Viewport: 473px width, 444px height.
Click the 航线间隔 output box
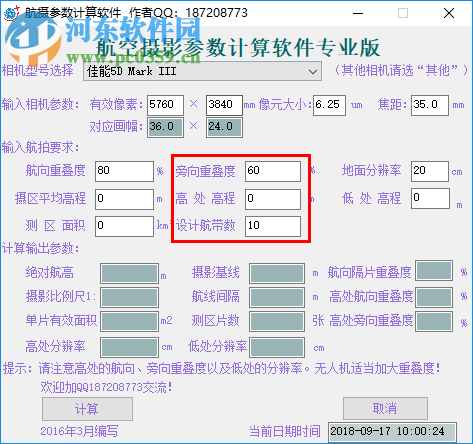point(277,297)
